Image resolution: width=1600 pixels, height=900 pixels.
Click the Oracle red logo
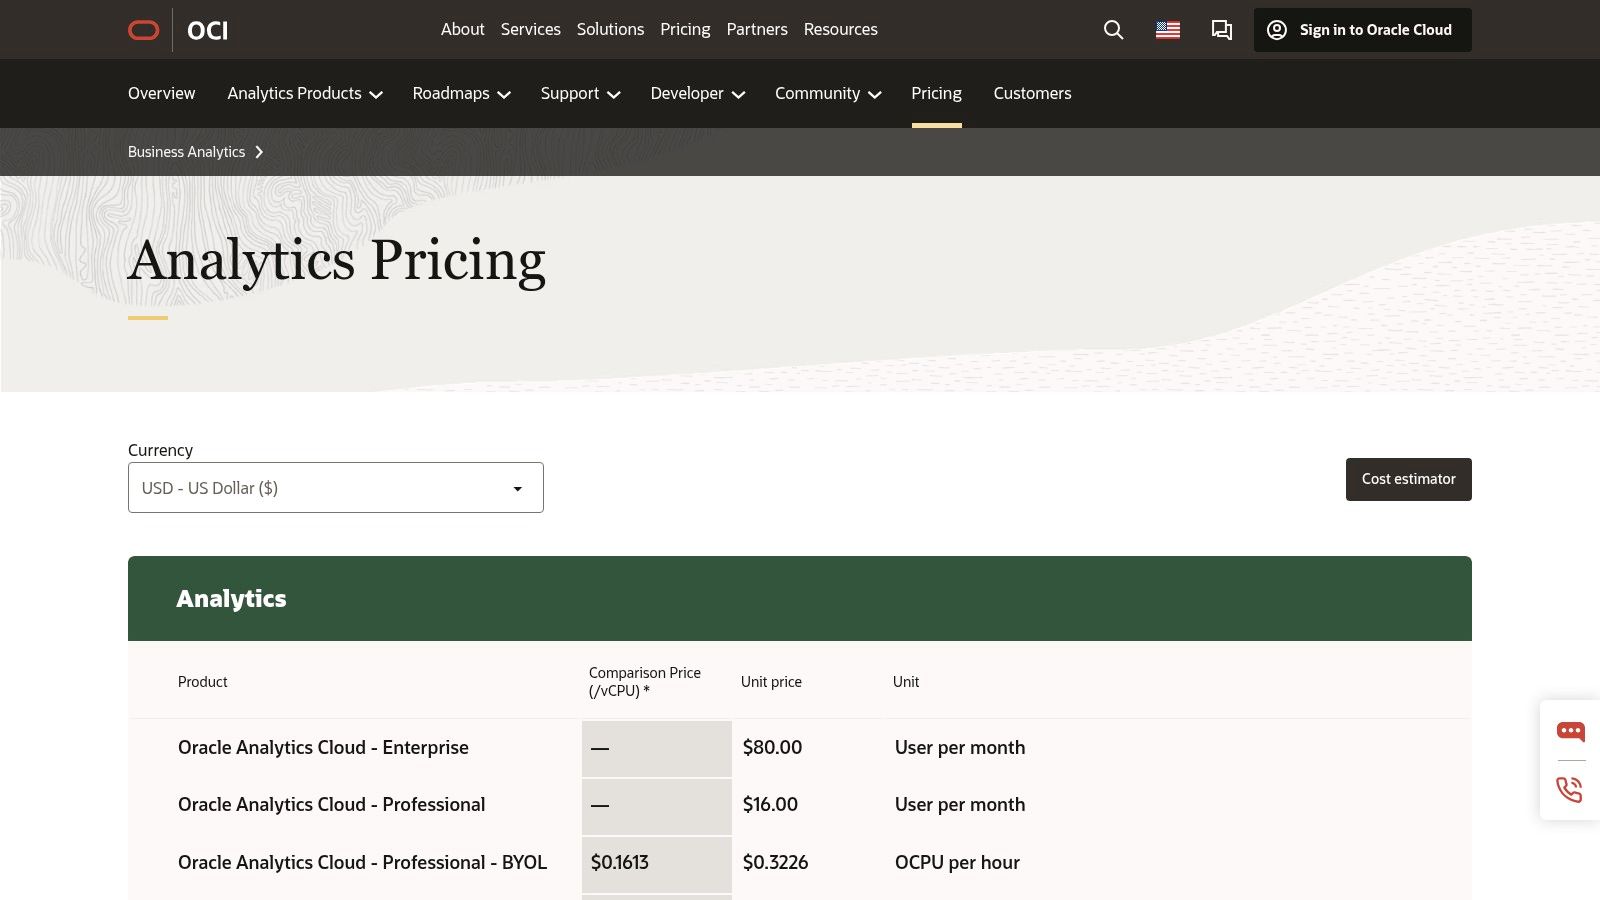[143, 30]
